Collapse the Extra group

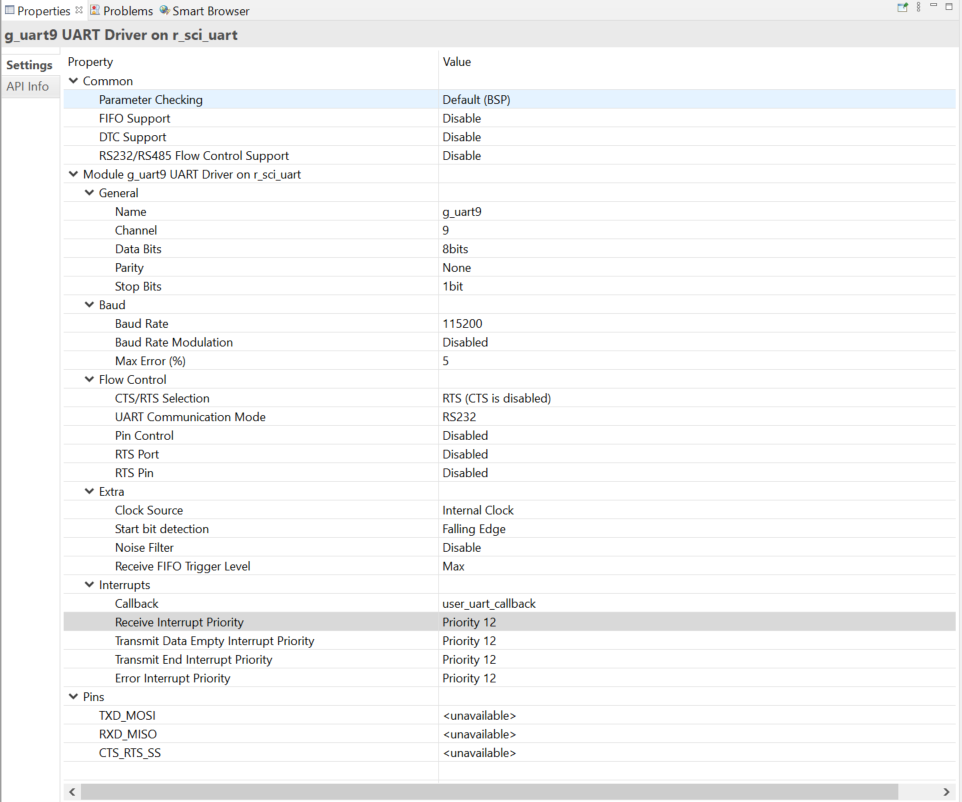pos(90,492)
